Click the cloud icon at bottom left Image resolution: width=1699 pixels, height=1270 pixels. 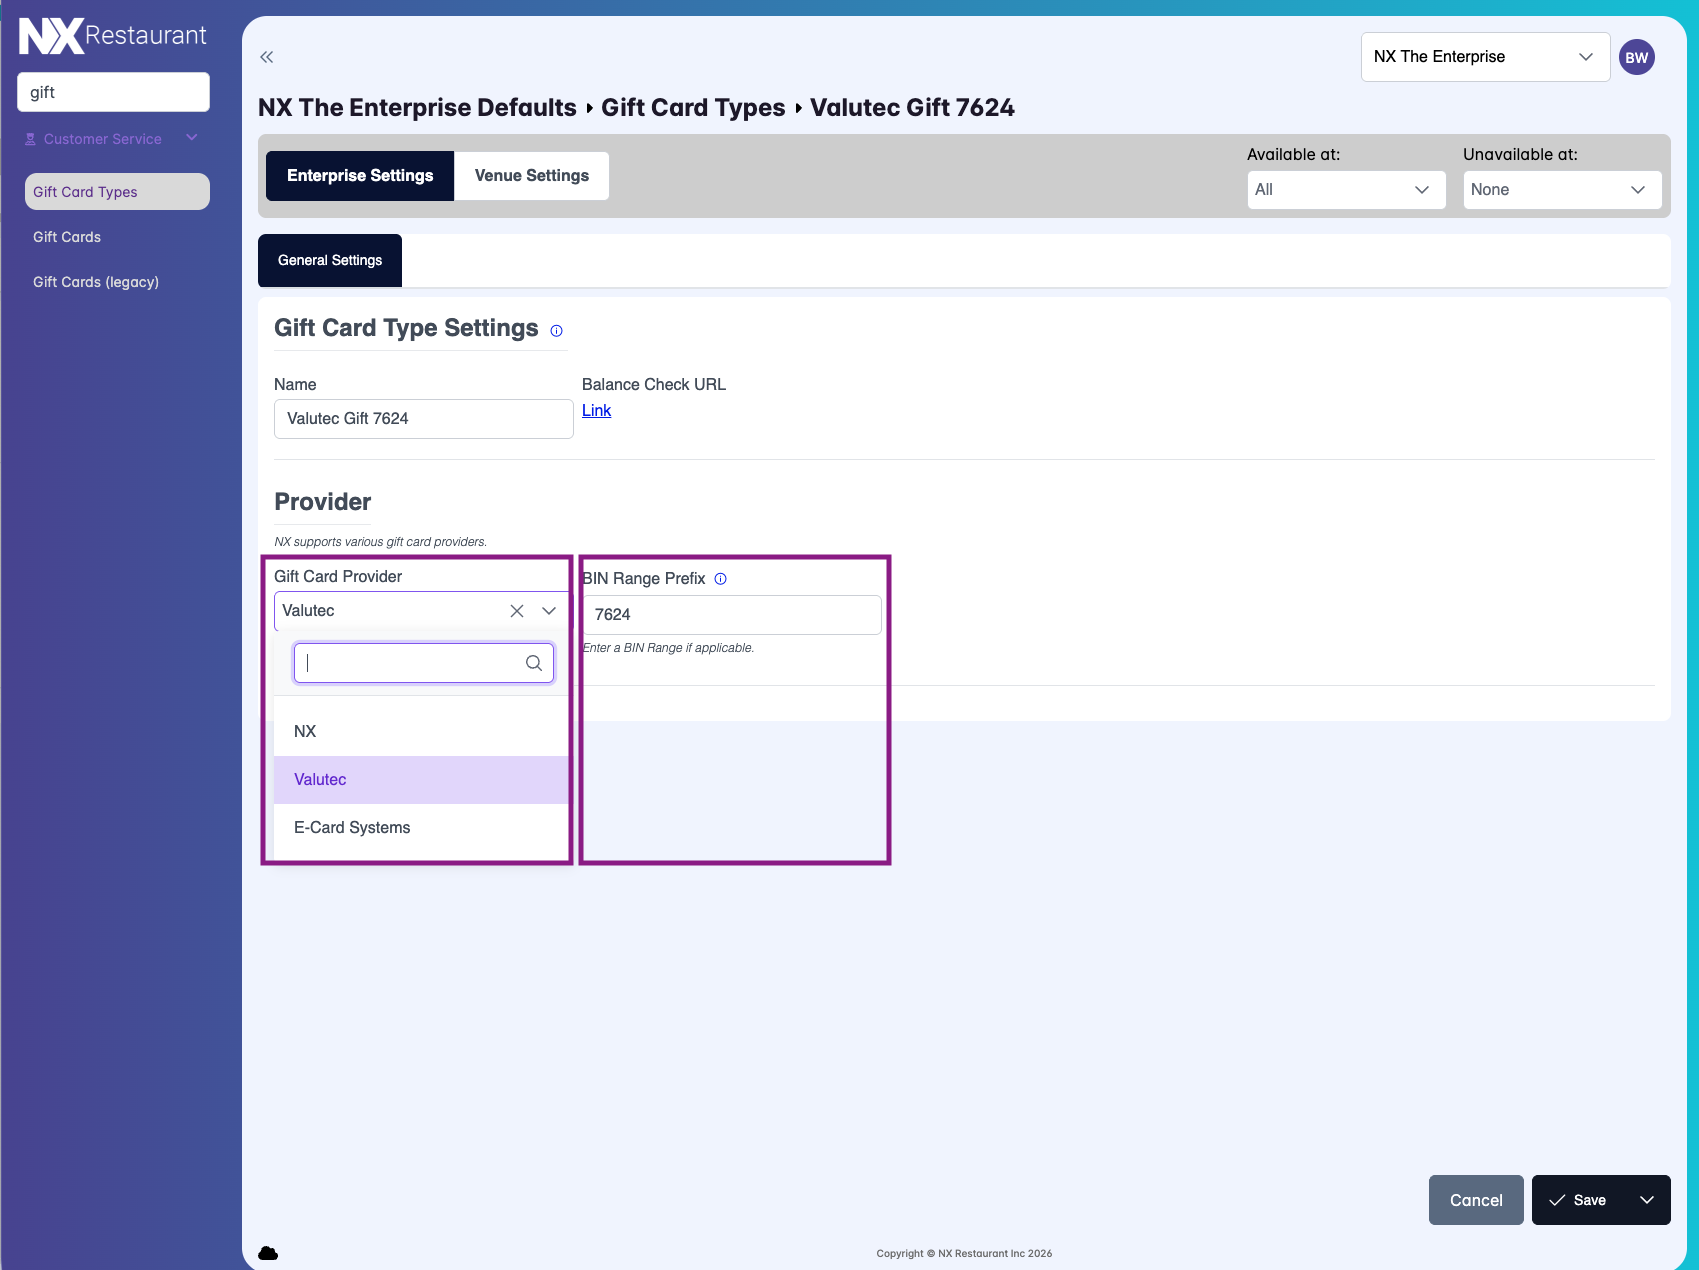pyautogui.click(x=268, y=1253)
